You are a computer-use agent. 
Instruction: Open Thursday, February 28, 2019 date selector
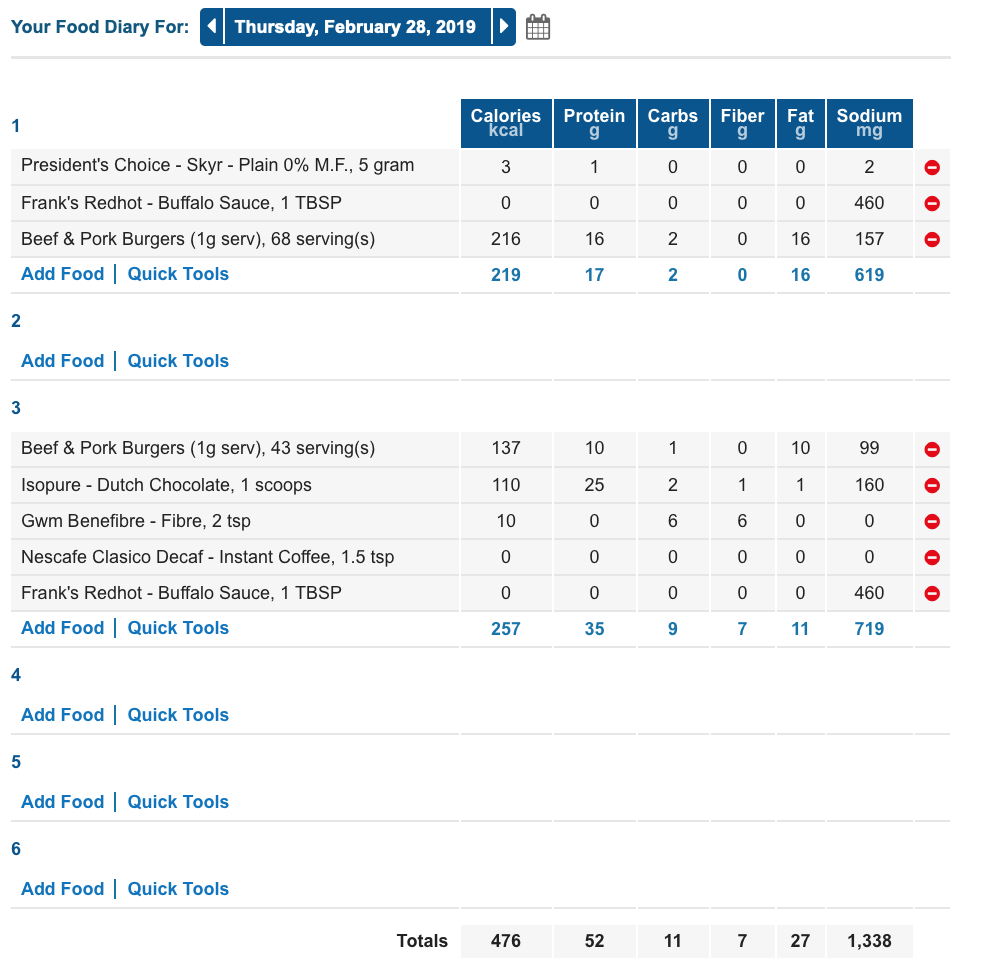click(x=357, y=27)
